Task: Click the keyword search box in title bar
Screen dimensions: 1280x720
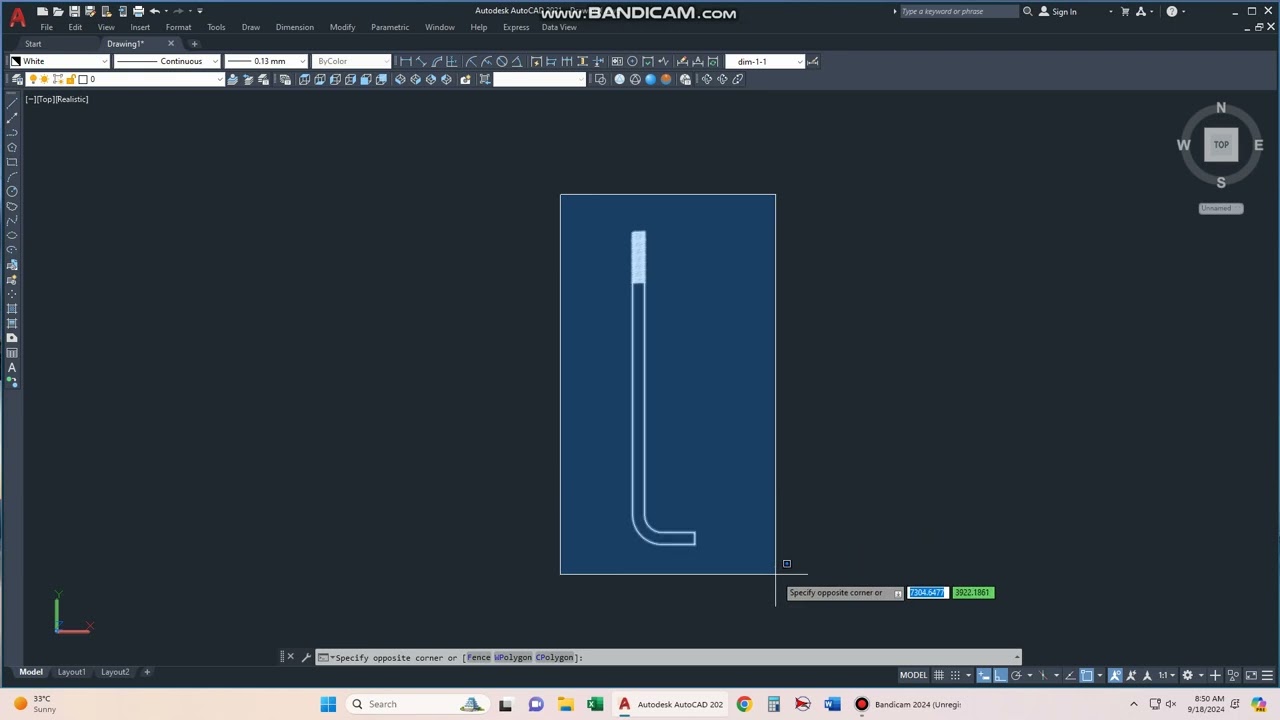Action: (x=958, y=11)
